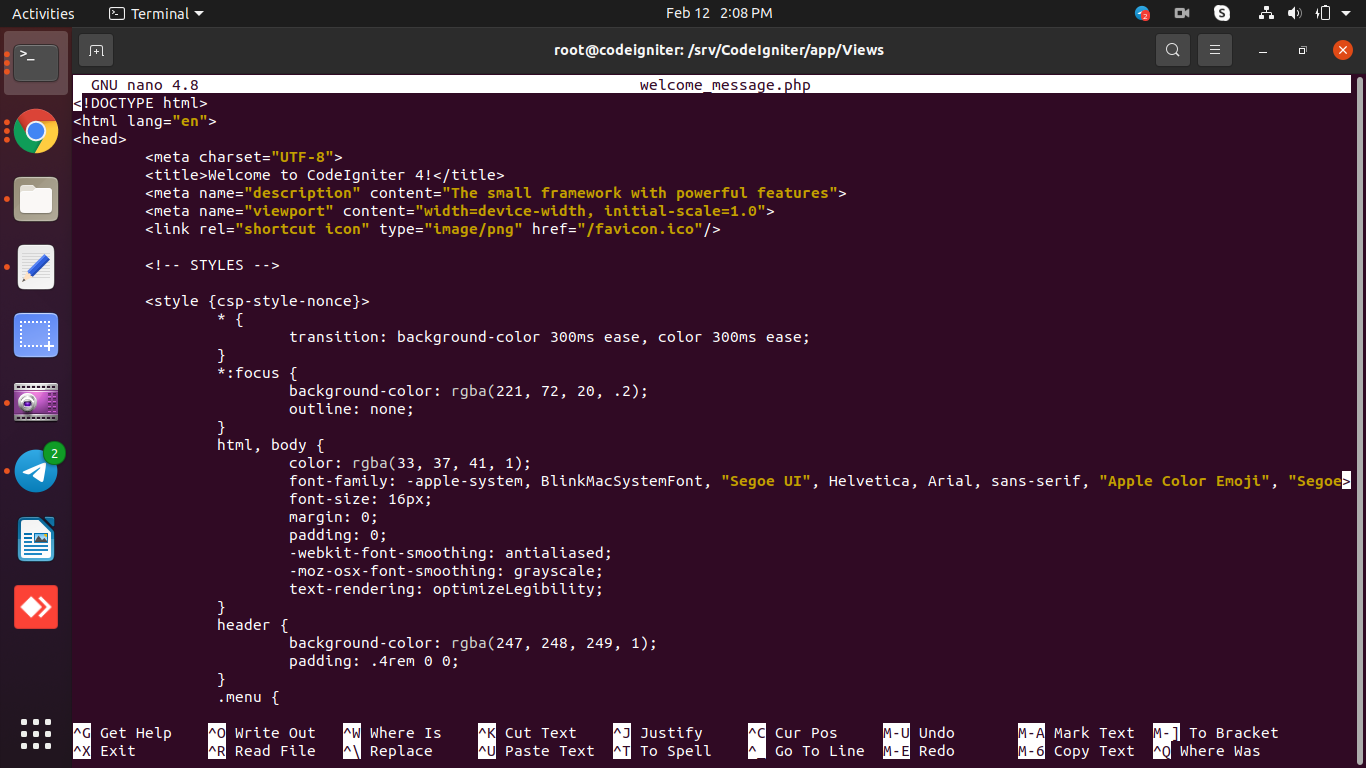Open the volume indicator icon
The image size is (1366, 768).
click(1295, 13)
